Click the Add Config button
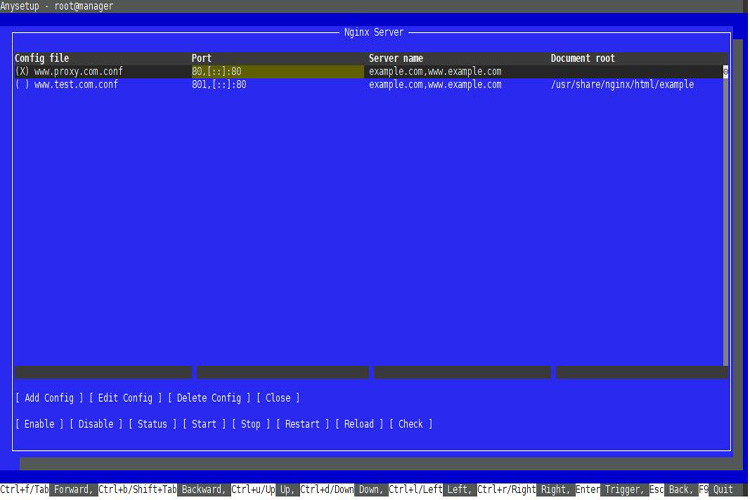The image size is (750, 500). (49, 398)
